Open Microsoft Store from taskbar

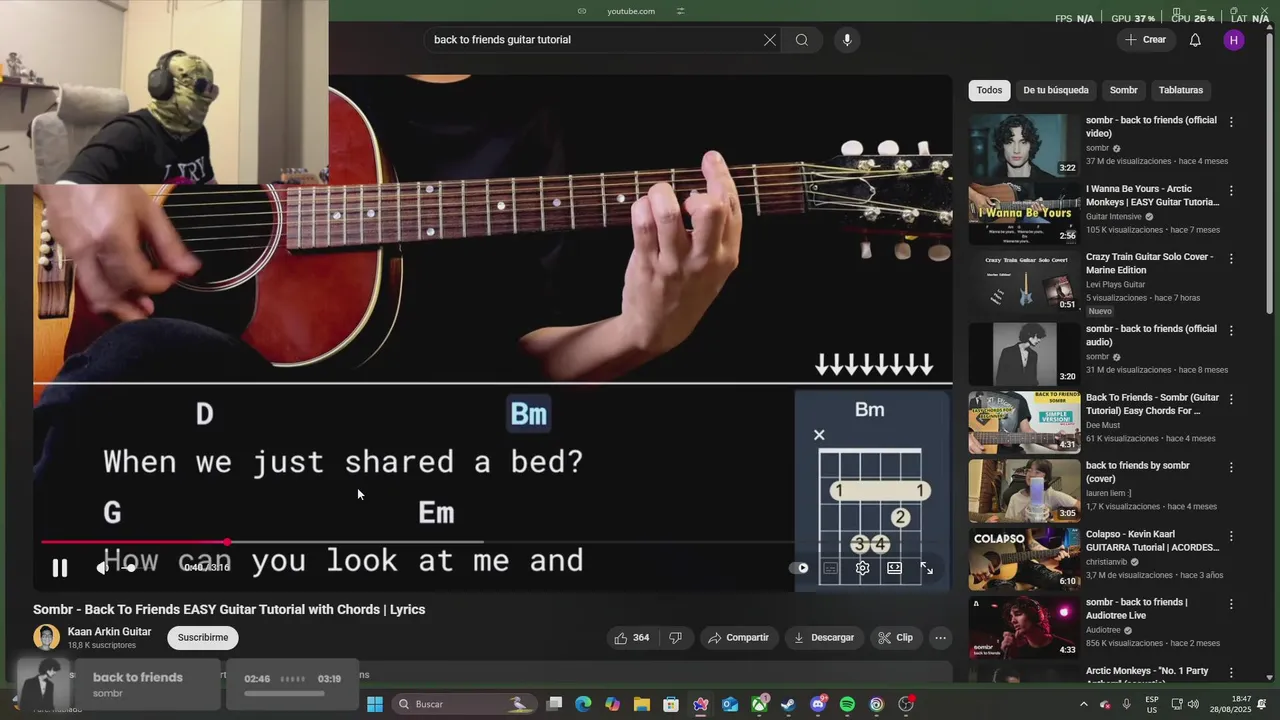coord(671,704)
